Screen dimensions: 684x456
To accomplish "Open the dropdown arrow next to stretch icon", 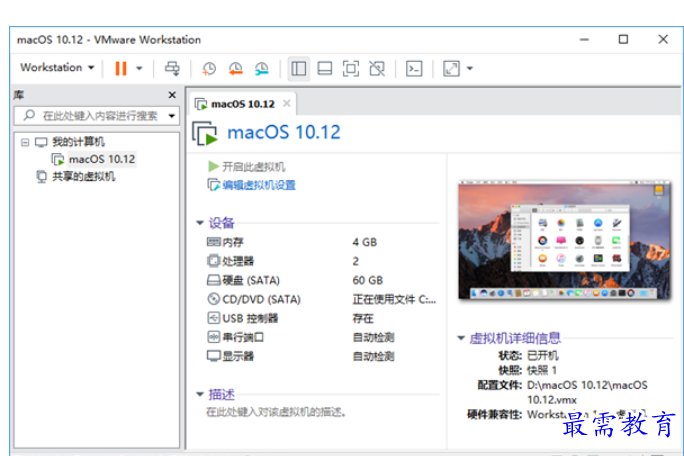I will click(470, 69).
